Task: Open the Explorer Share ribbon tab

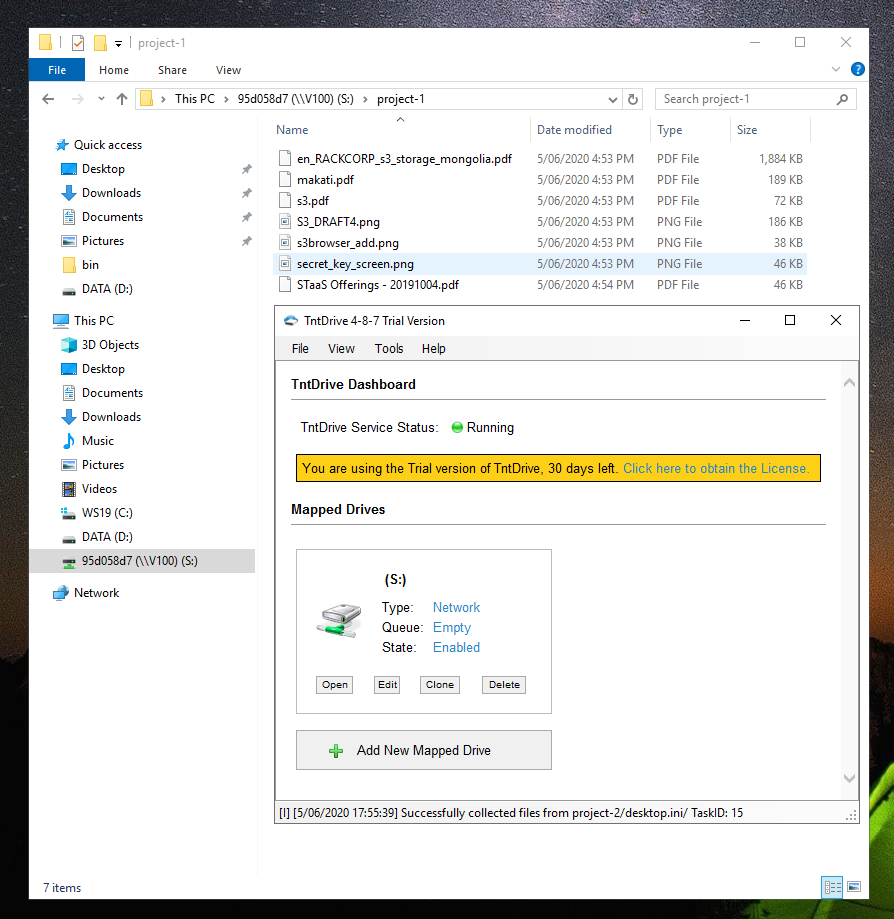Action: coord(172,70)
